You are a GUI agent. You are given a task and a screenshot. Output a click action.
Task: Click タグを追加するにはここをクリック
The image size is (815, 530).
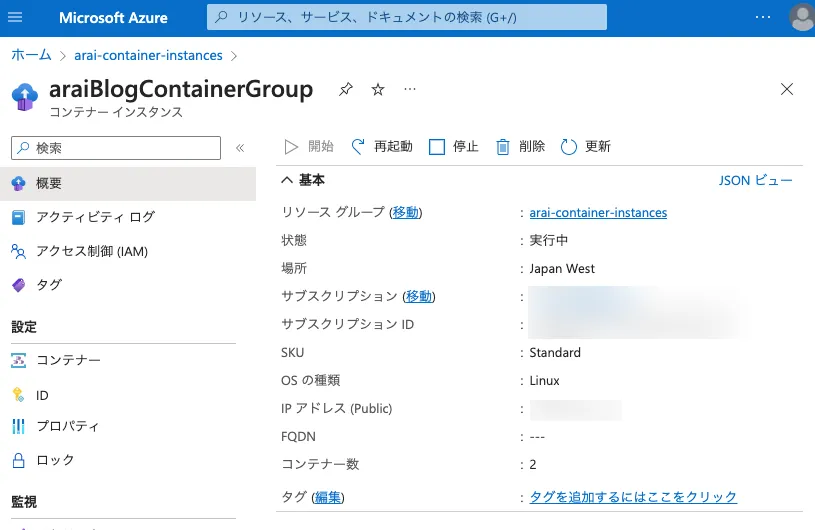coord(633,497)
